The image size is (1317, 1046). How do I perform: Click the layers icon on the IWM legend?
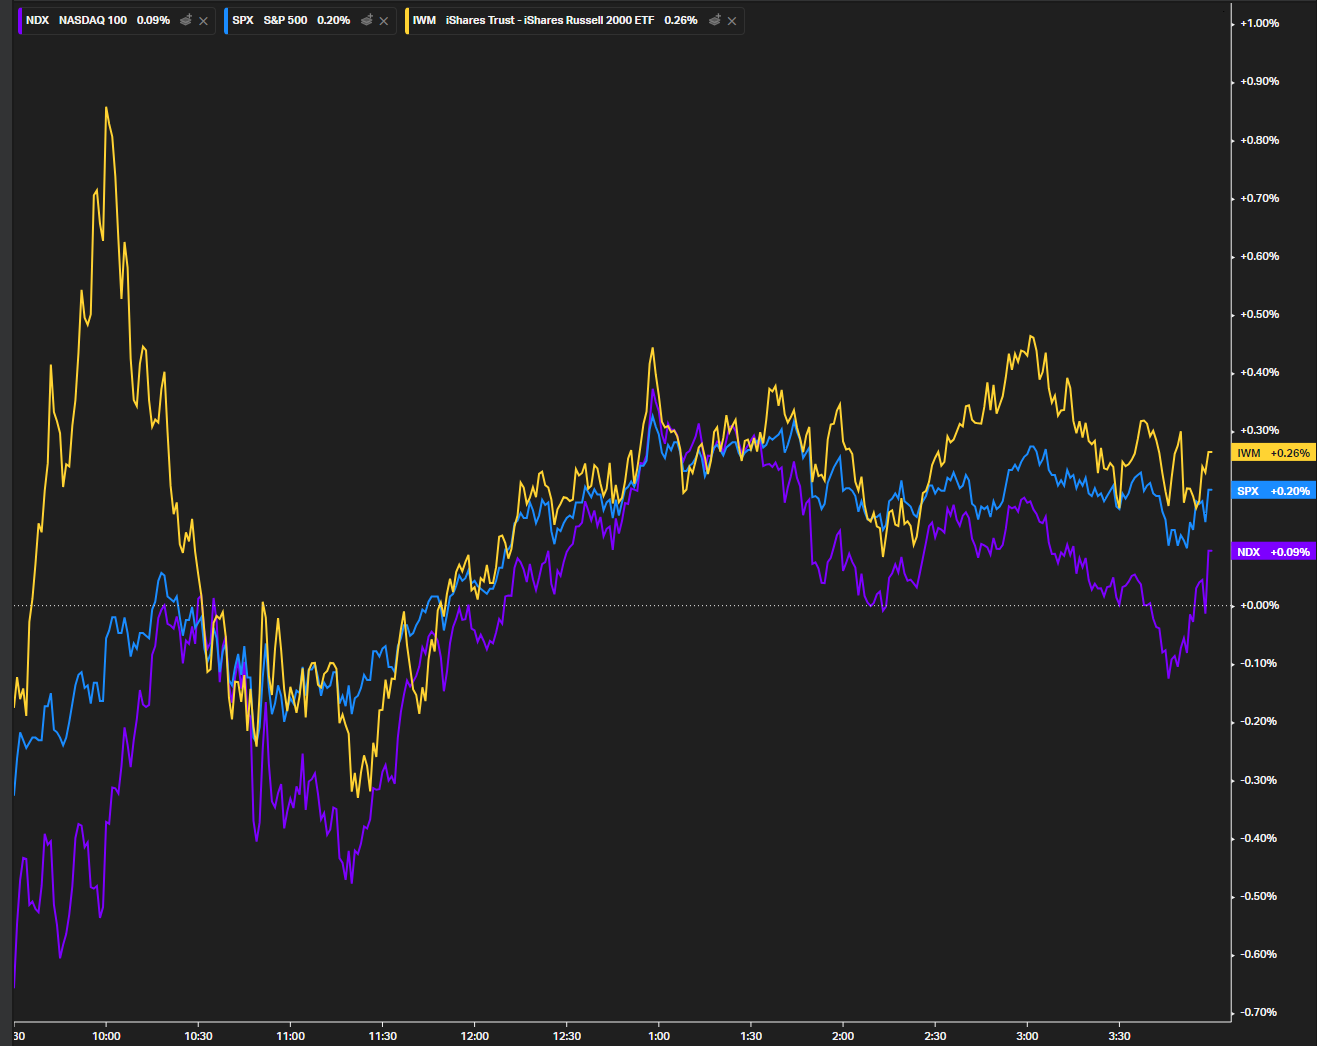(x=715, y=20)
